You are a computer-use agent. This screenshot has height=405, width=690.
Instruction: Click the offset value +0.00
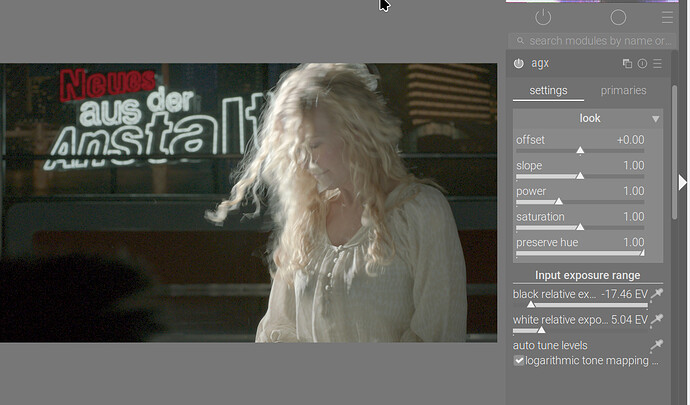click(x=630, y=140)
